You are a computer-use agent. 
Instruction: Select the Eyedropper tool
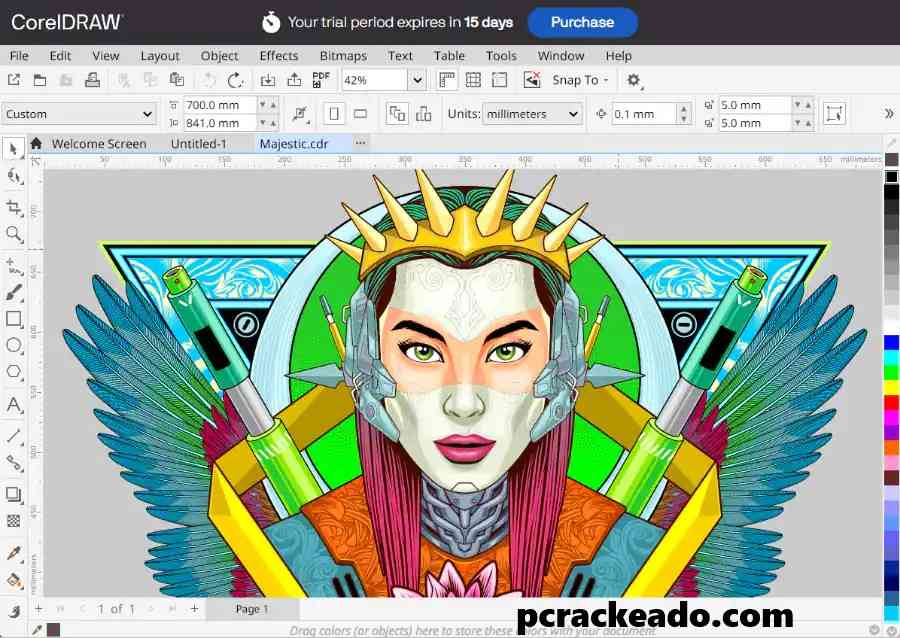pos(14,553)
